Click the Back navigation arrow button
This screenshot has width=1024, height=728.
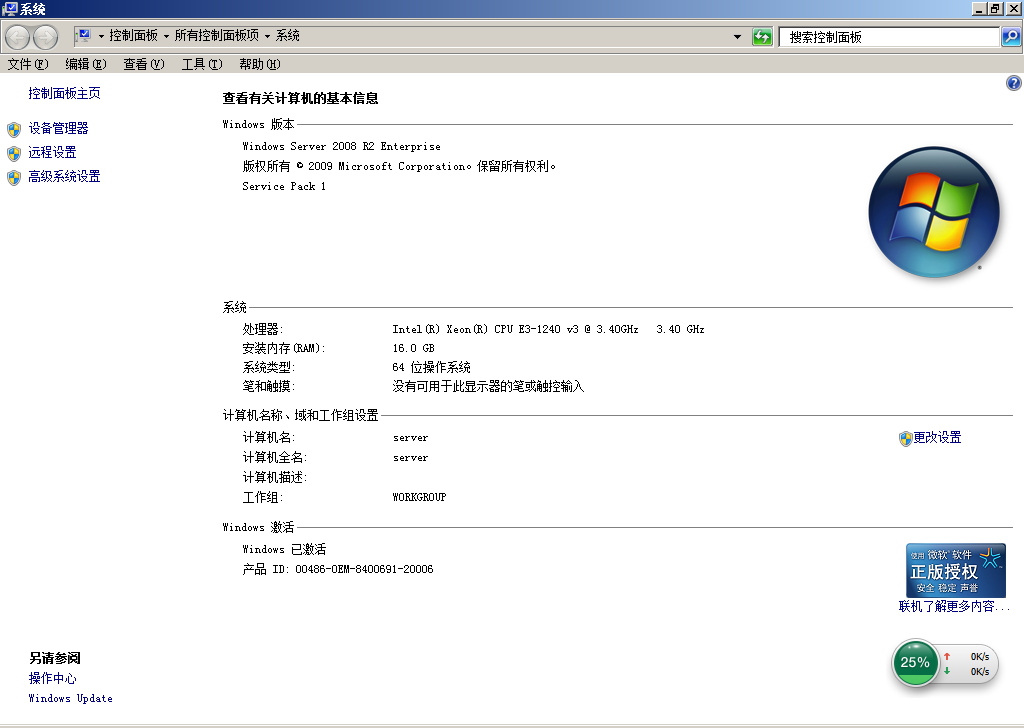pyautogui.click(x=18, y=37)
